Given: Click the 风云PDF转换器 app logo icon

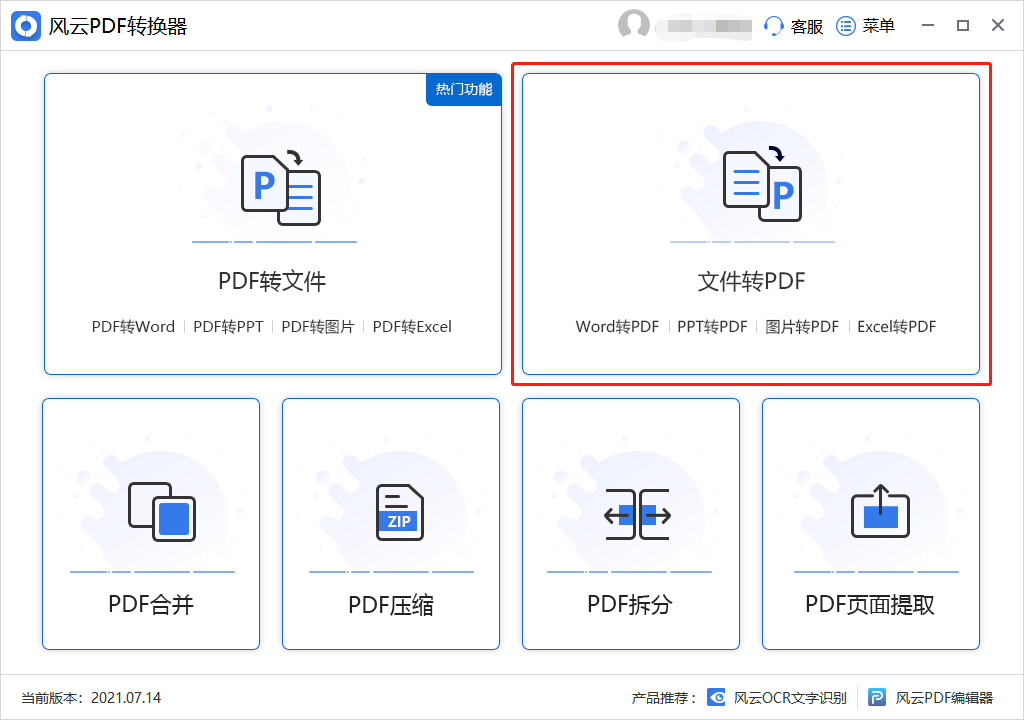Looking at the screenshot, I should pos(26,26).
